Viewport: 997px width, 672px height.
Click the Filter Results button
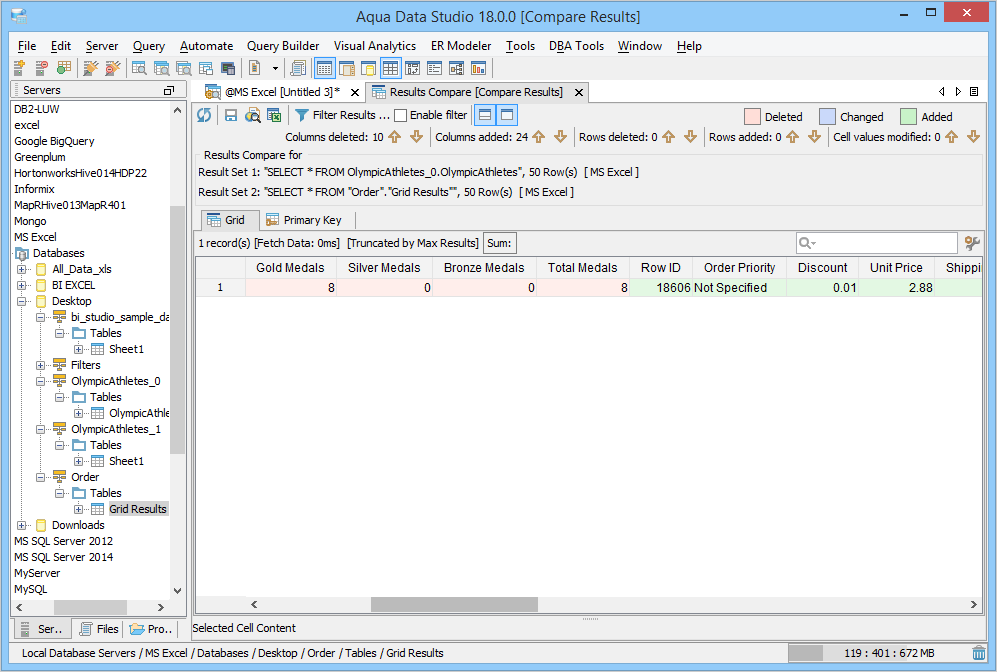coord(342,115)
